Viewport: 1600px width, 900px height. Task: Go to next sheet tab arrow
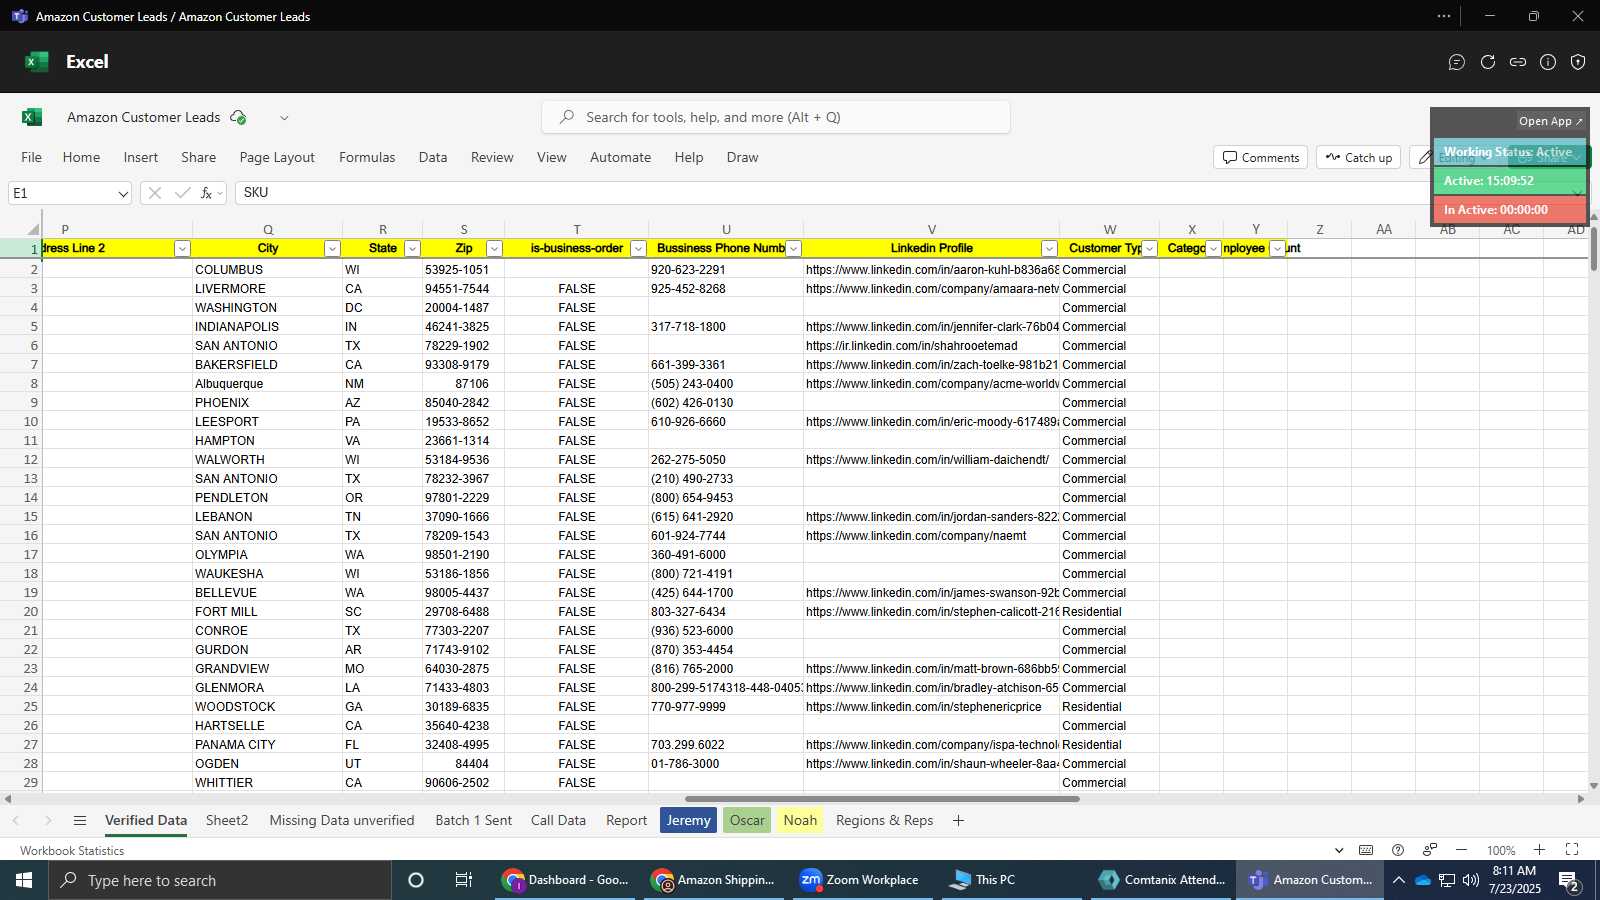pos(47,820)
